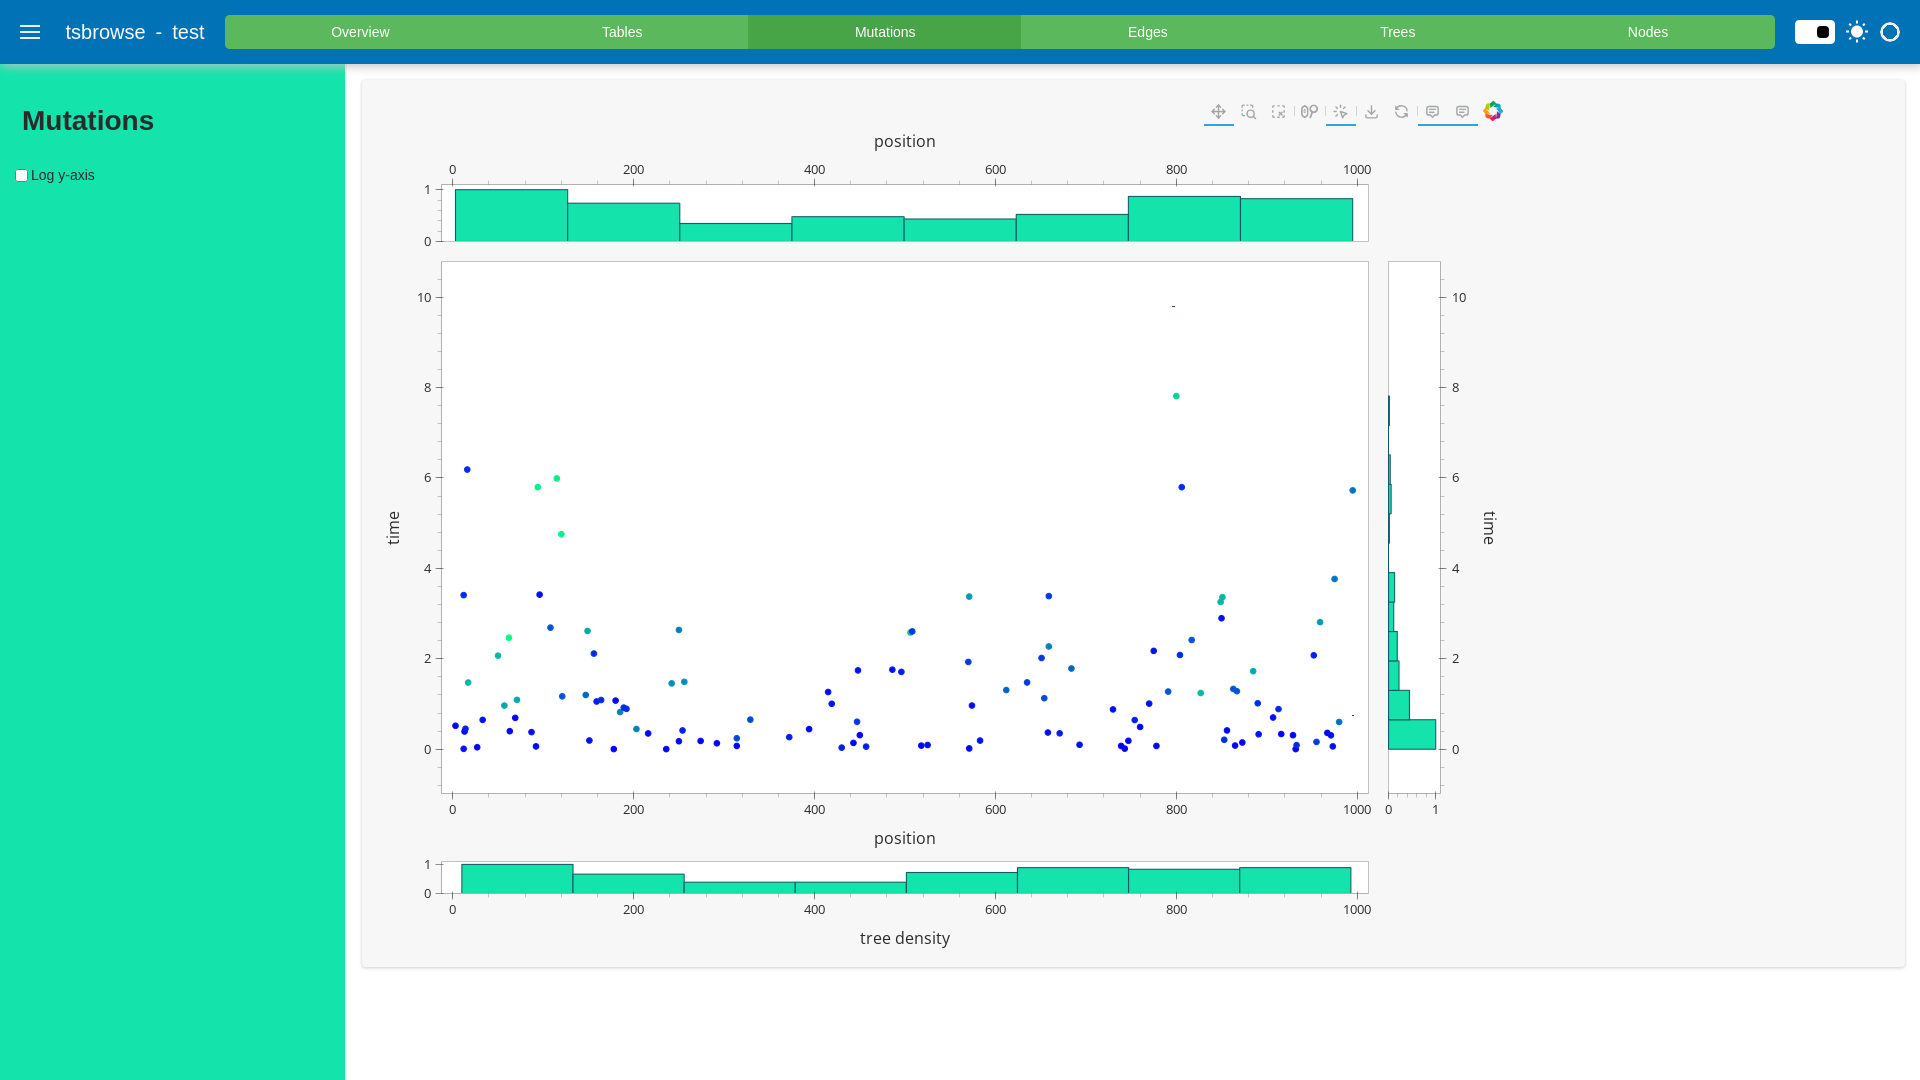Click the Save plot download icon

pyautogui.click(x=1371, y=112)
